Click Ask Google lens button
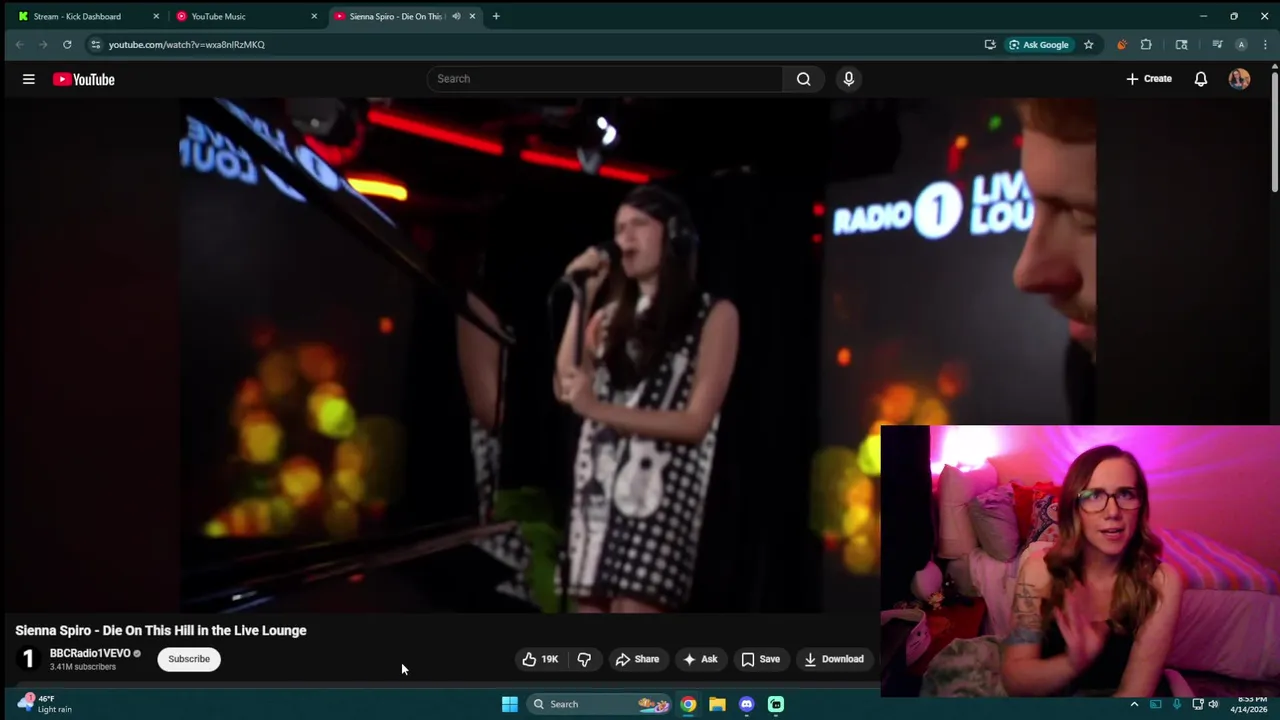1280x720 pixels. point(1039,44)
